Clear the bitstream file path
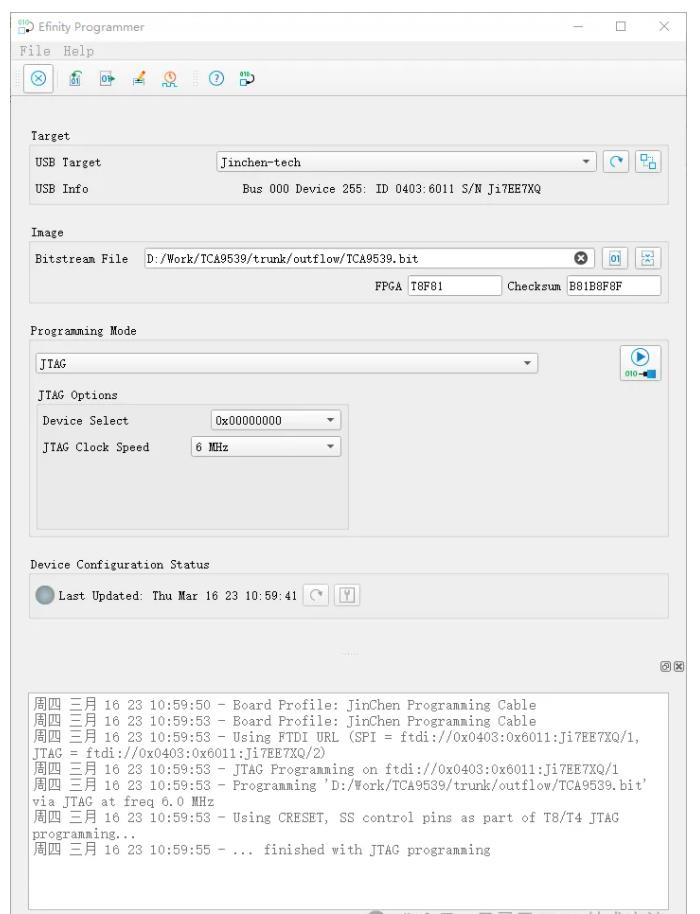 (581, 258)
